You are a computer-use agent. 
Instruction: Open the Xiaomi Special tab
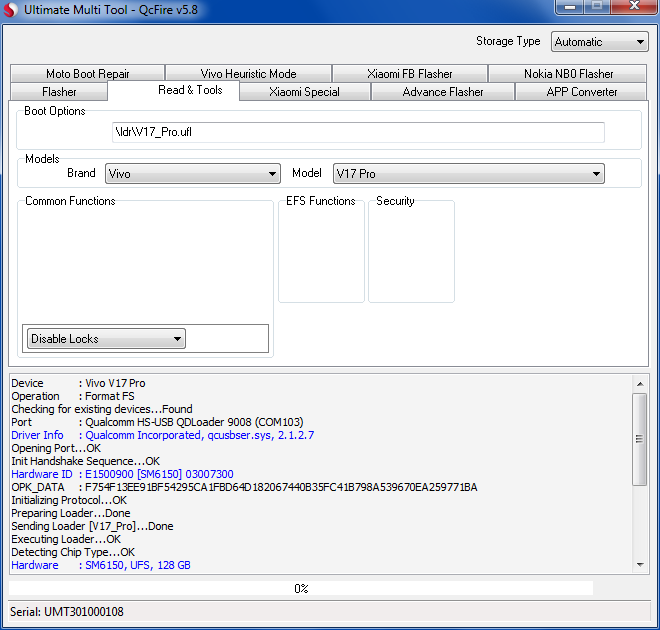click(x=304, y=92)
